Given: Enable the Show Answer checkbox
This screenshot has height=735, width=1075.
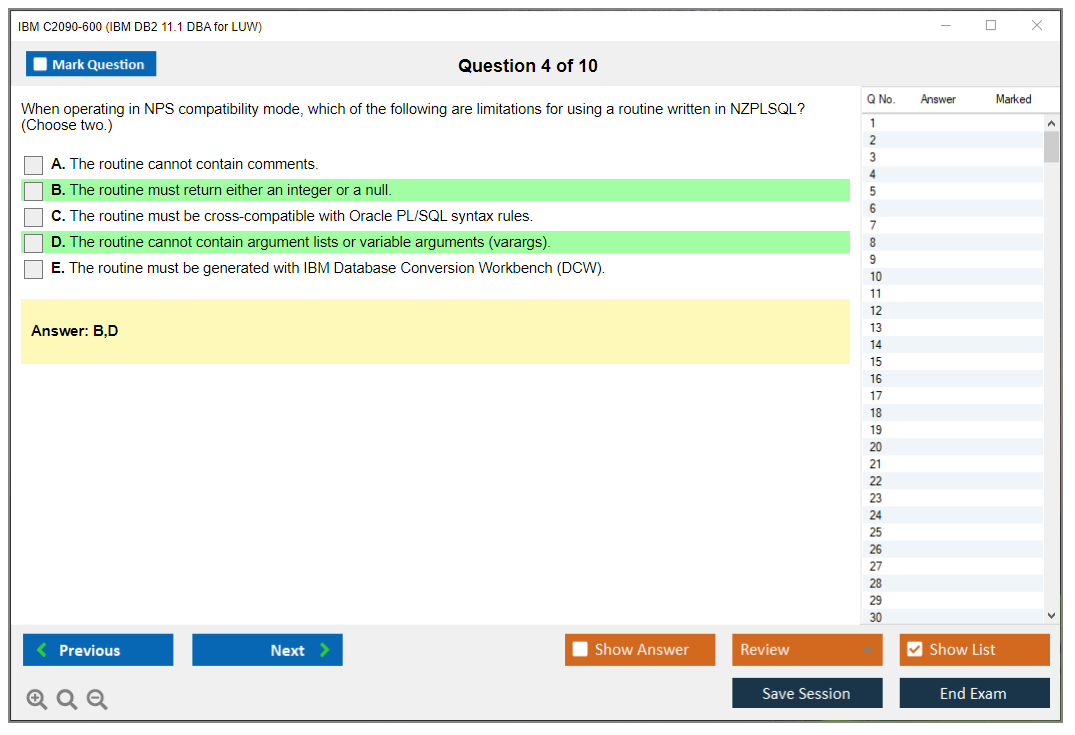Looking at the screenshot, I should (581, 650).
